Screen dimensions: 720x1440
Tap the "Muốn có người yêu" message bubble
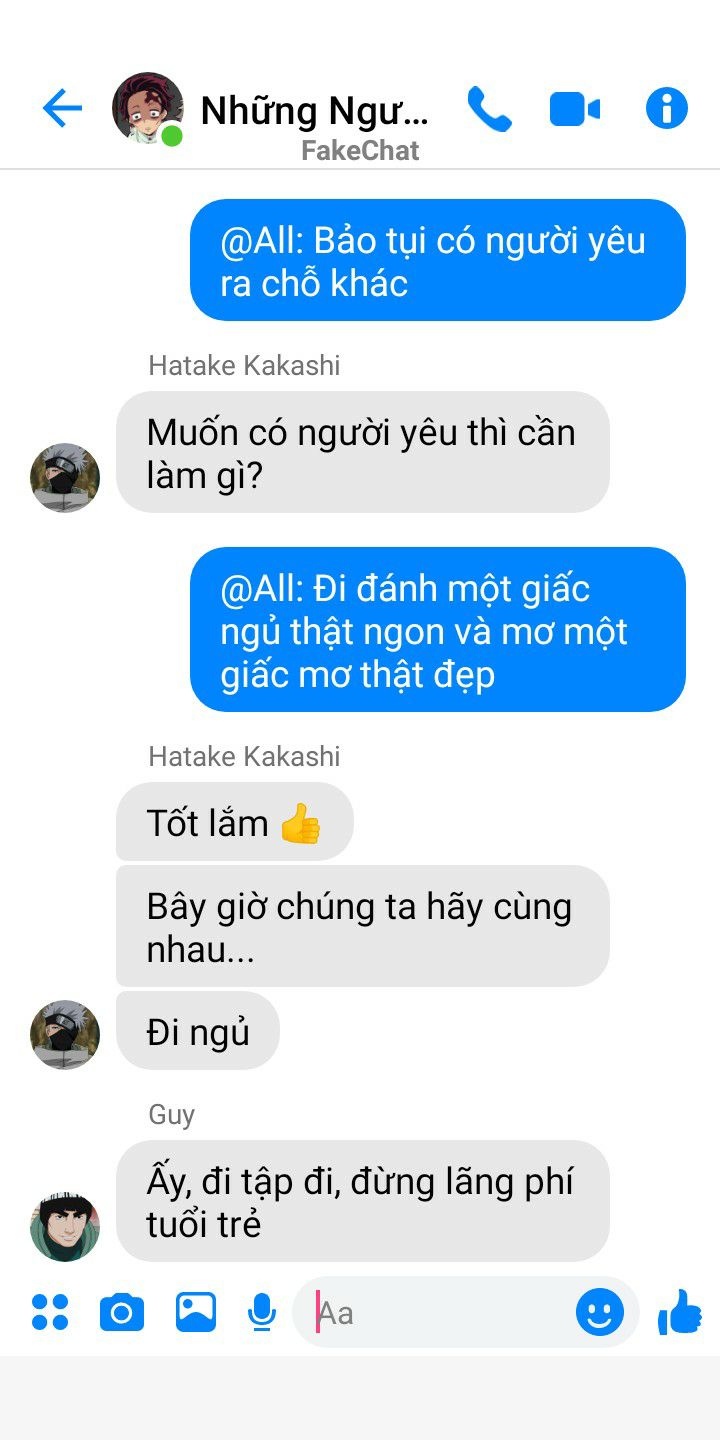pyautogui.click(x=363, y=452)
